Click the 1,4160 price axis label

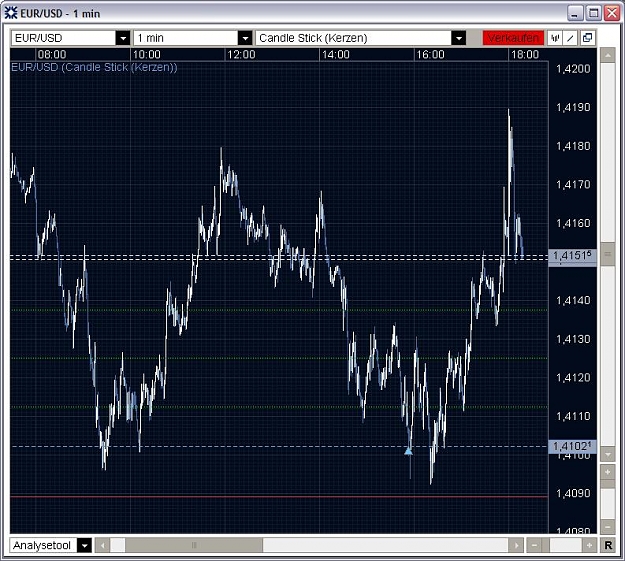(573, 223)
